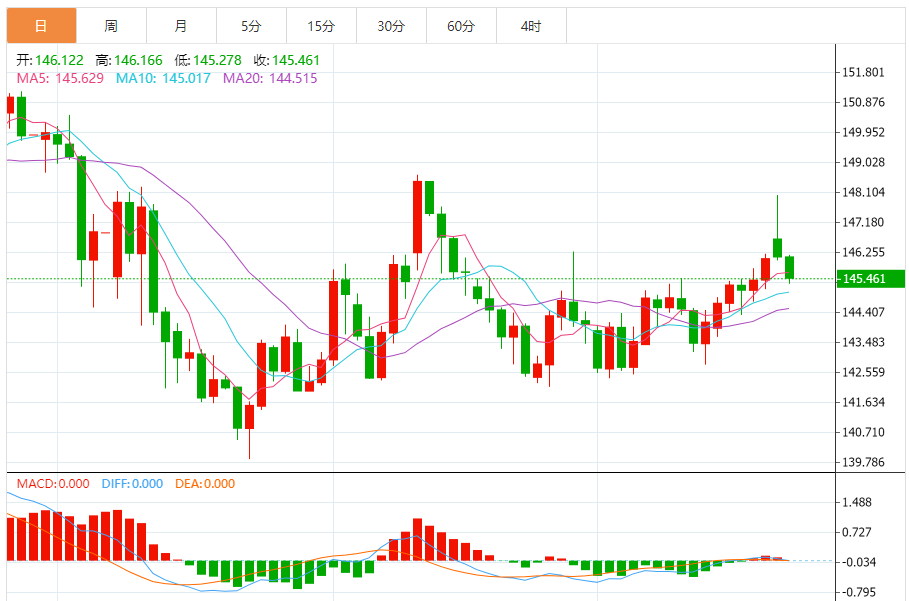Image resolution: width=909 pixels, height=601 pixels.
Task: Click the open price 146.122 value
Action: (59, 60)
